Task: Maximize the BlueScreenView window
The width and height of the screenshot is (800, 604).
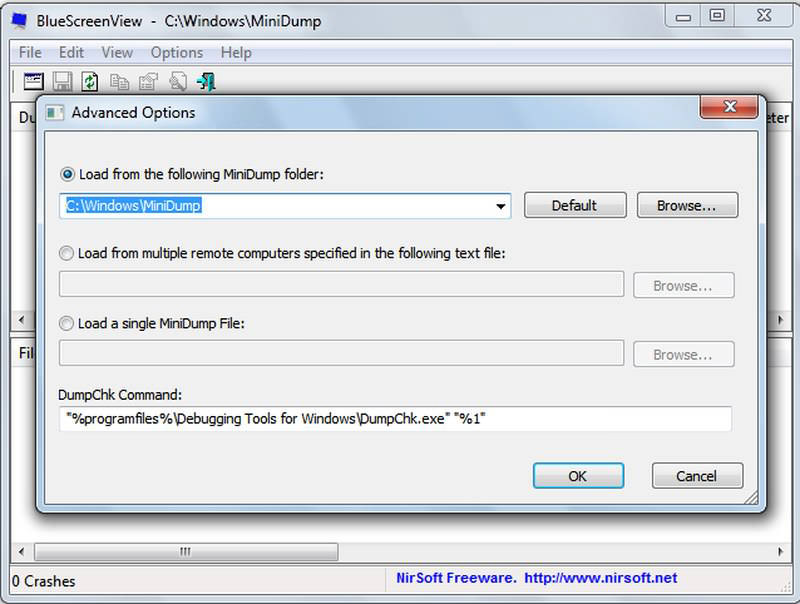Action: click(717, 16)
